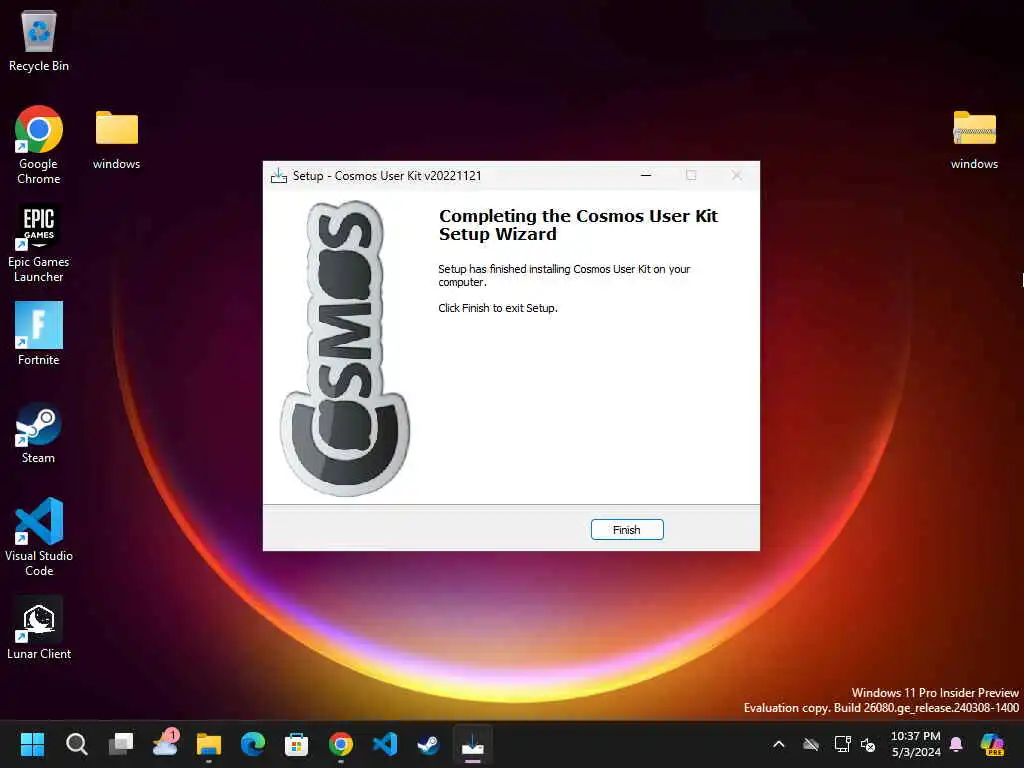Open Steam from the taskbar
Screen dimensions: 1024x768
click(428, 744)
